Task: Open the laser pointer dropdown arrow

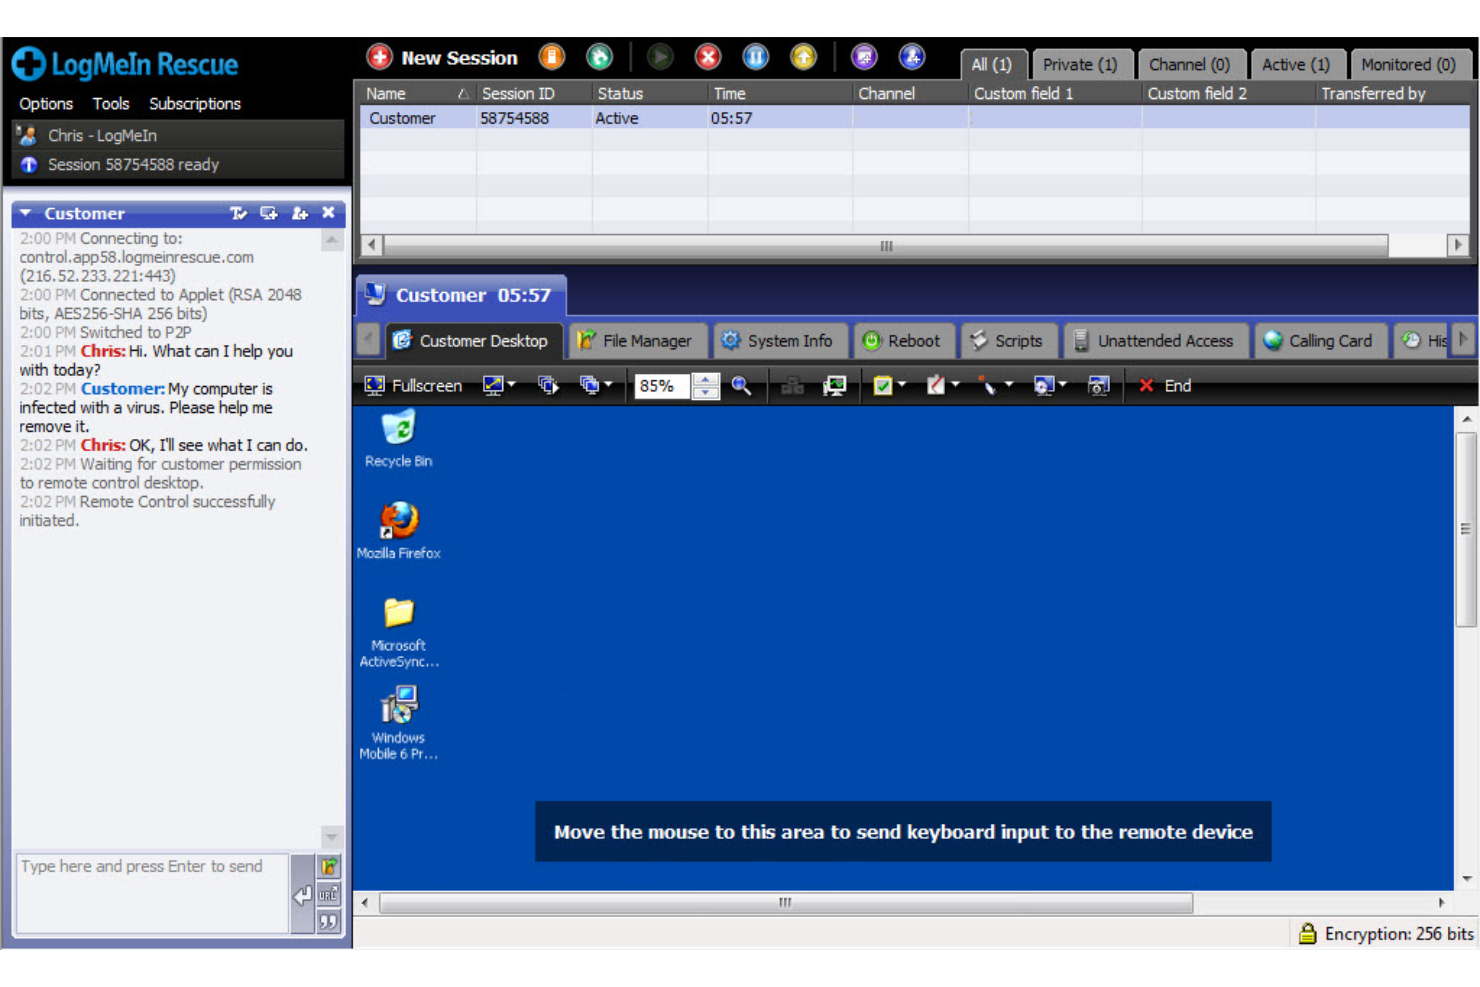Action: click(x=1009, y=385)
